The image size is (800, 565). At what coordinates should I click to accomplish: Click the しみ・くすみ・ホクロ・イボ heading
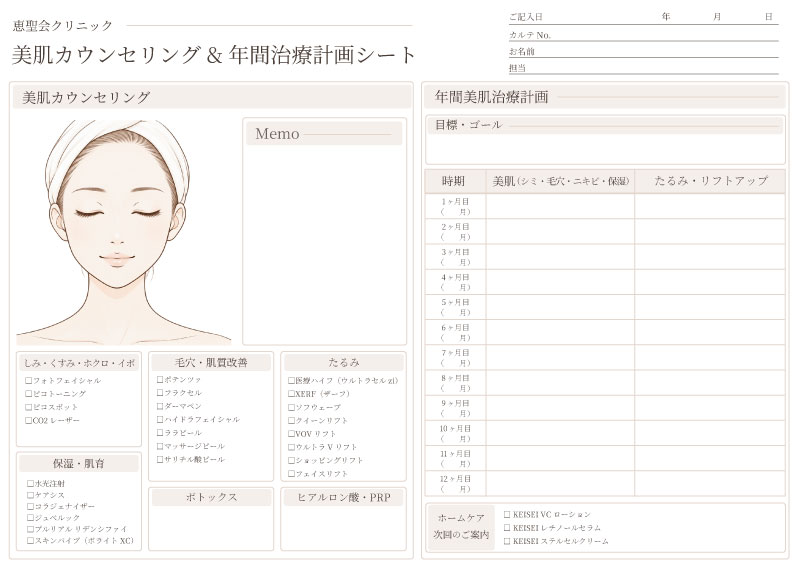(79, 363)
